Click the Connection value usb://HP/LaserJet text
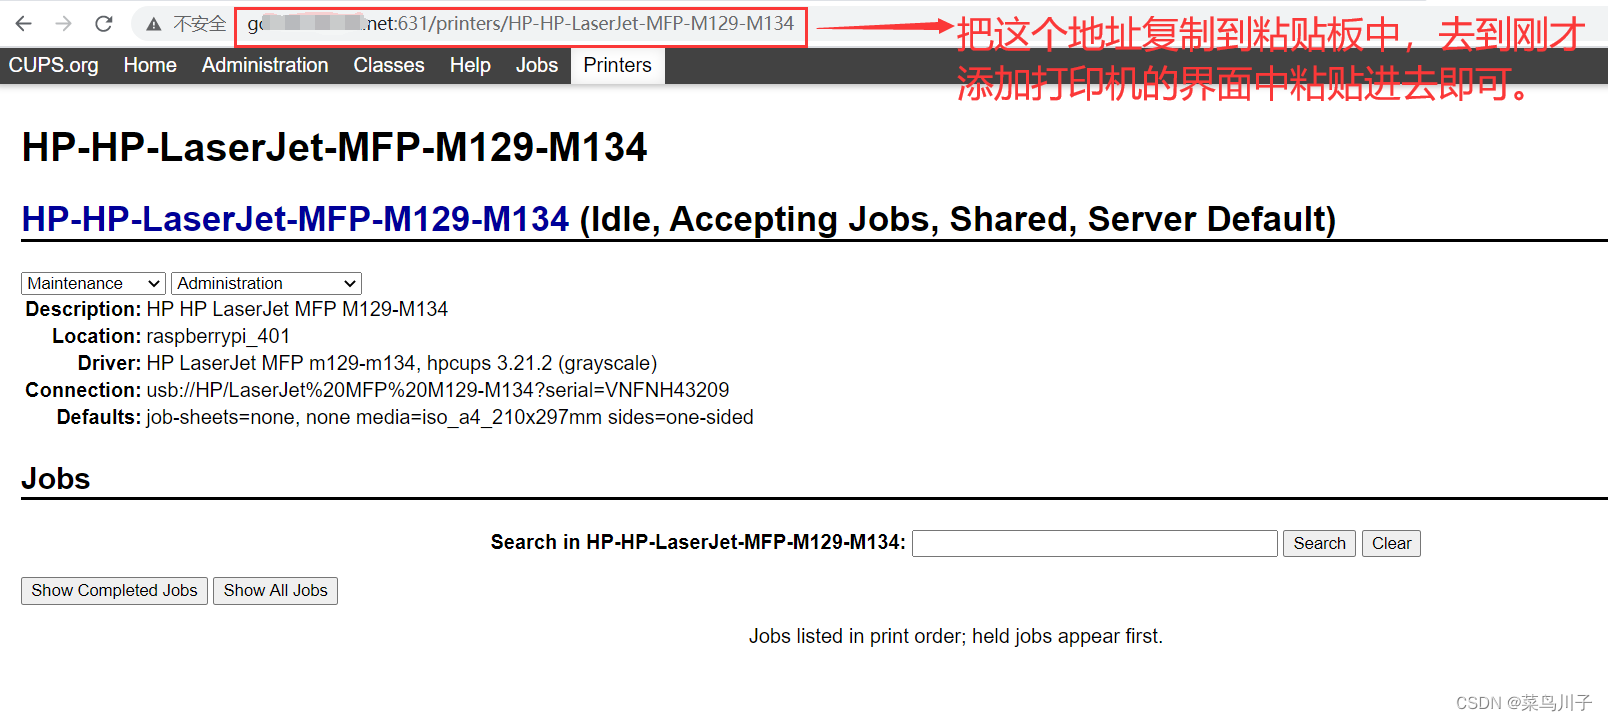 coord(438,390)
